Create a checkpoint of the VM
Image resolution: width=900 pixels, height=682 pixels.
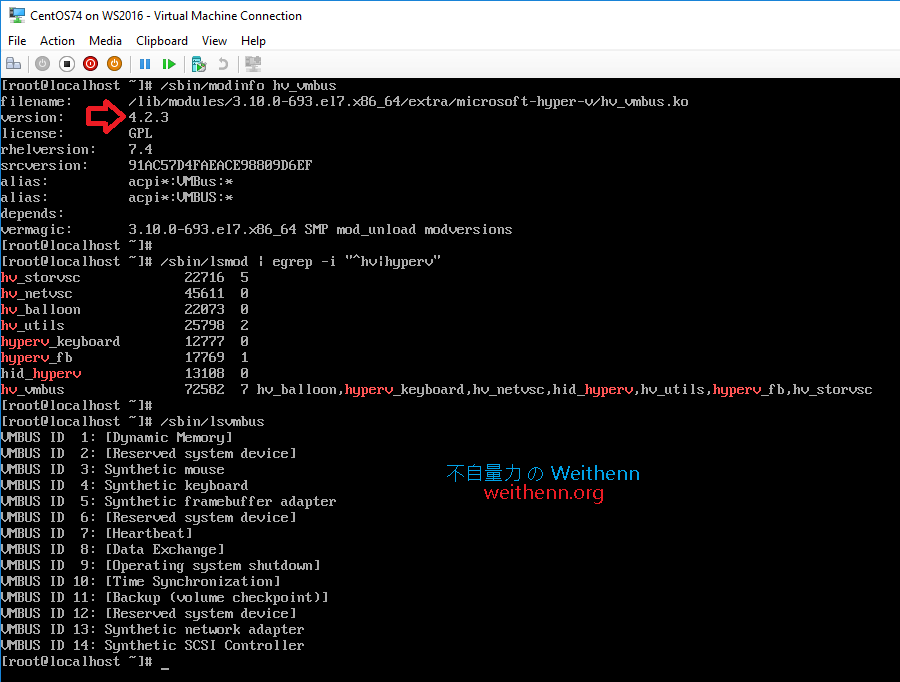click(198, 63)
